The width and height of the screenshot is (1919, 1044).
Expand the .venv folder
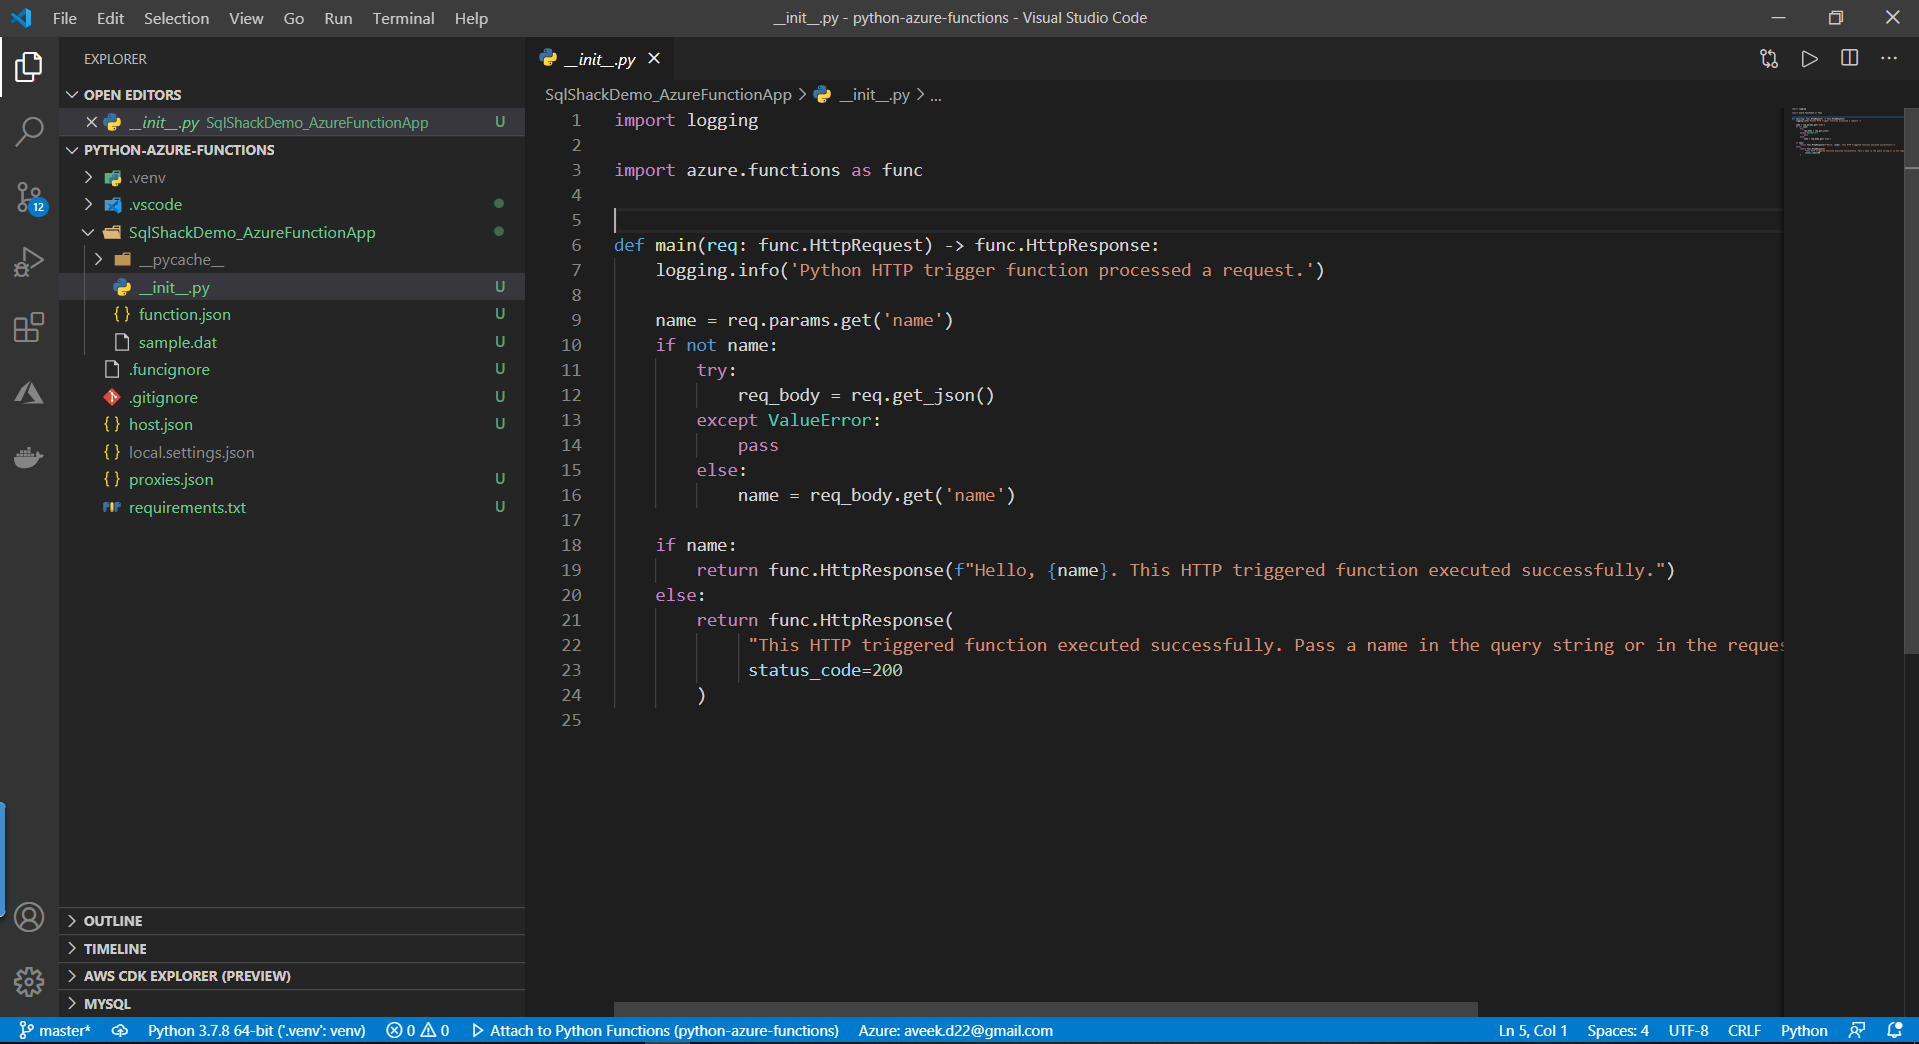[x=147, y=177]
